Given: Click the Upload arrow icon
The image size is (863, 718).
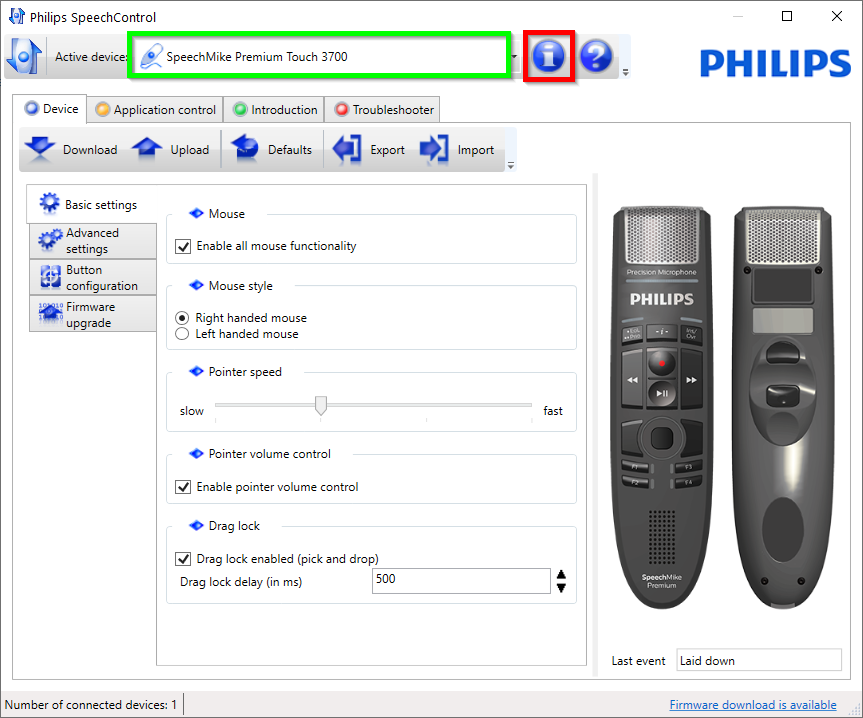Looking at the screenshot, I should (x=147, y=149).
